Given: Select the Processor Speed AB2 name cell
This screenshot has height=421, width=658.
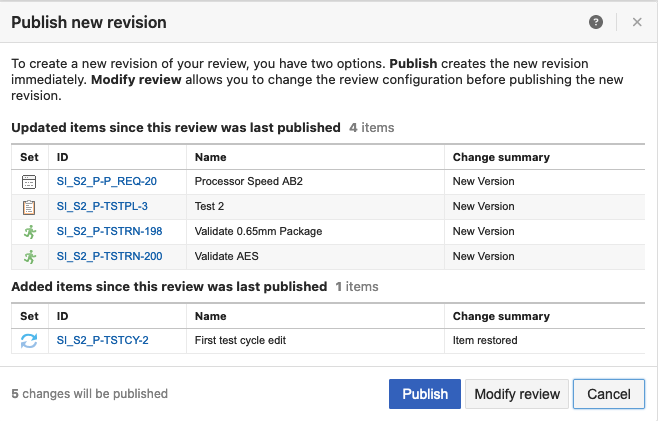Looking at the screenshot, I should (x=248, y=182).
